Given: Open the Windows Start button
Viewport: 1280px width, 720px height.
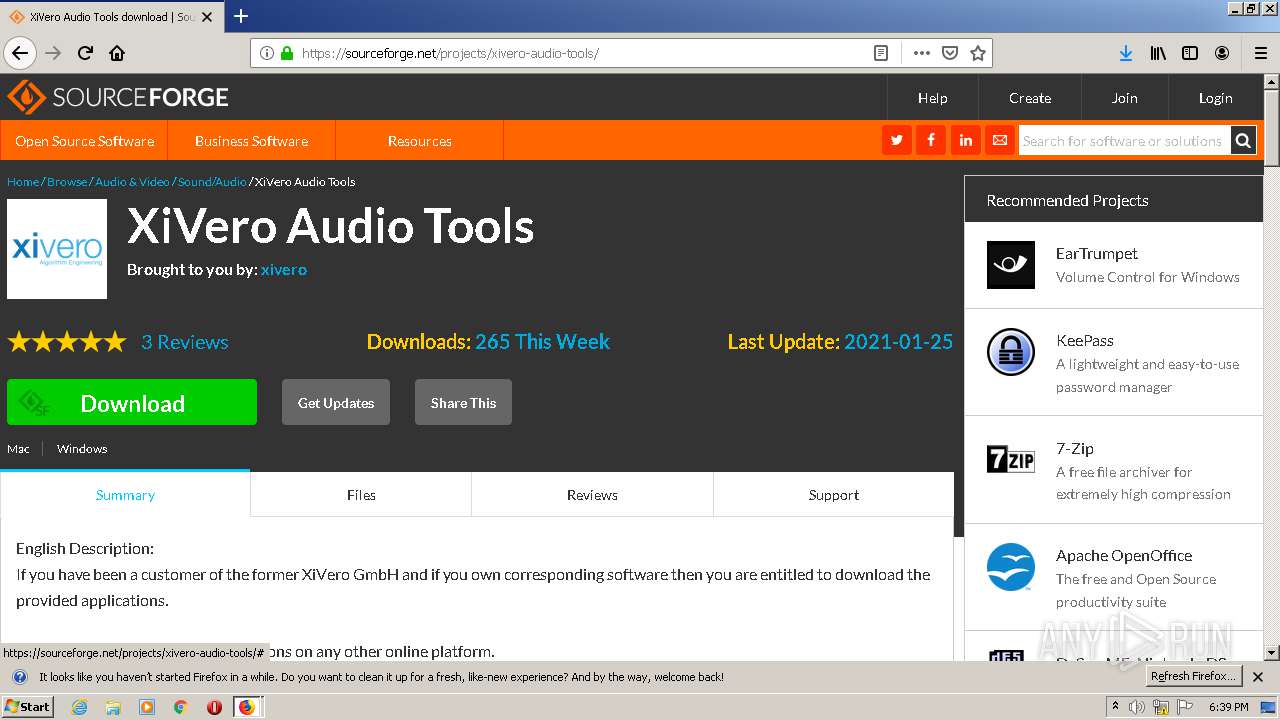Looking at the screenshot, I should [27, 706].
